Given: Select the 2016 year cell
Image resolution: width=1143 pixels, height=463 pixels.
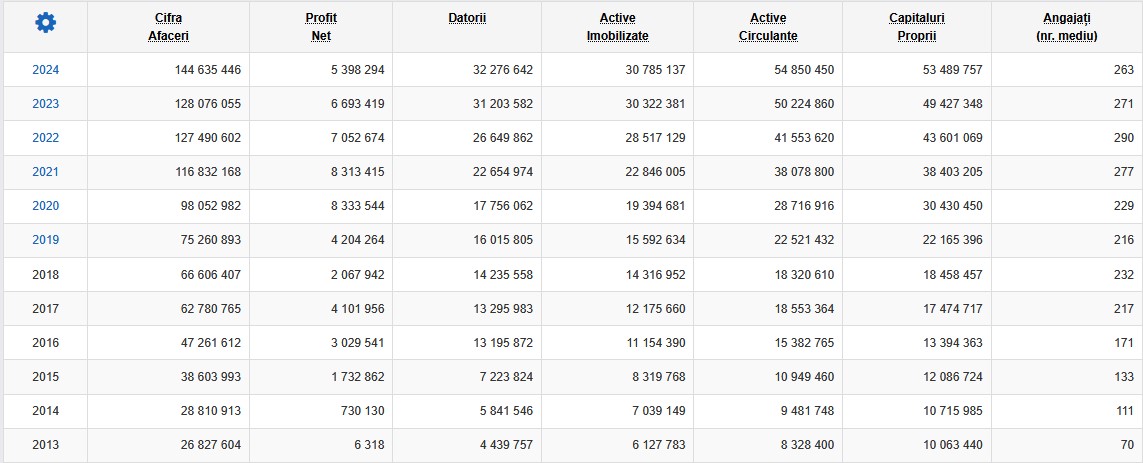Looking at the screenshot, I should [x=45, y=343].
